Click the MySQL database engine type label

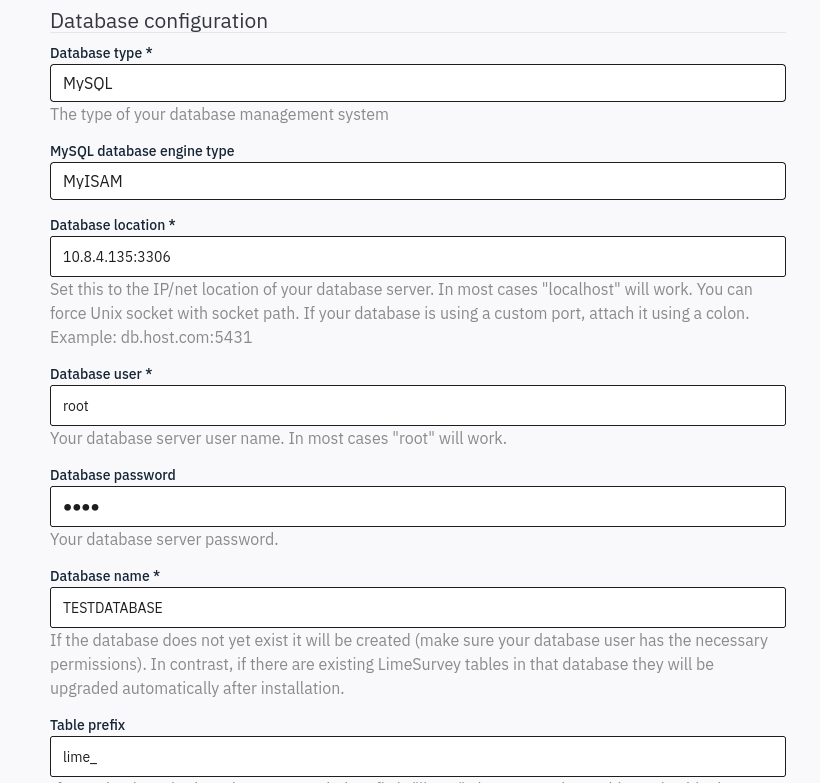pyautogui.click(x=142, y=151)
